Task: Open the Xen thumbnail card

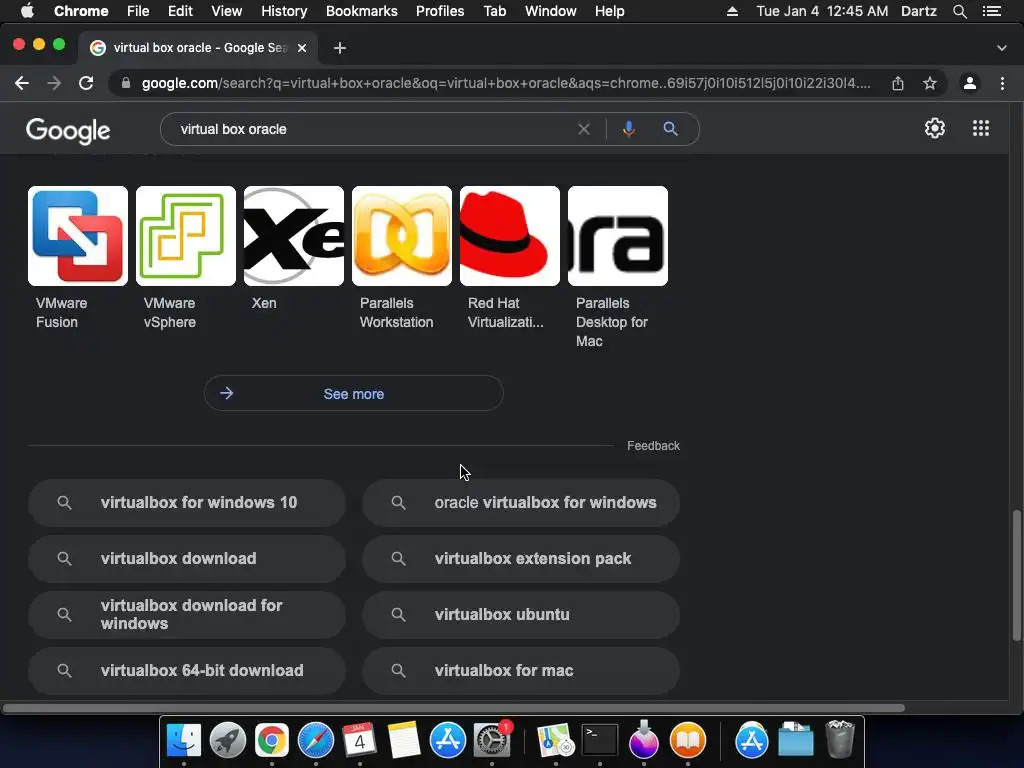Action: tap(294, 236)
